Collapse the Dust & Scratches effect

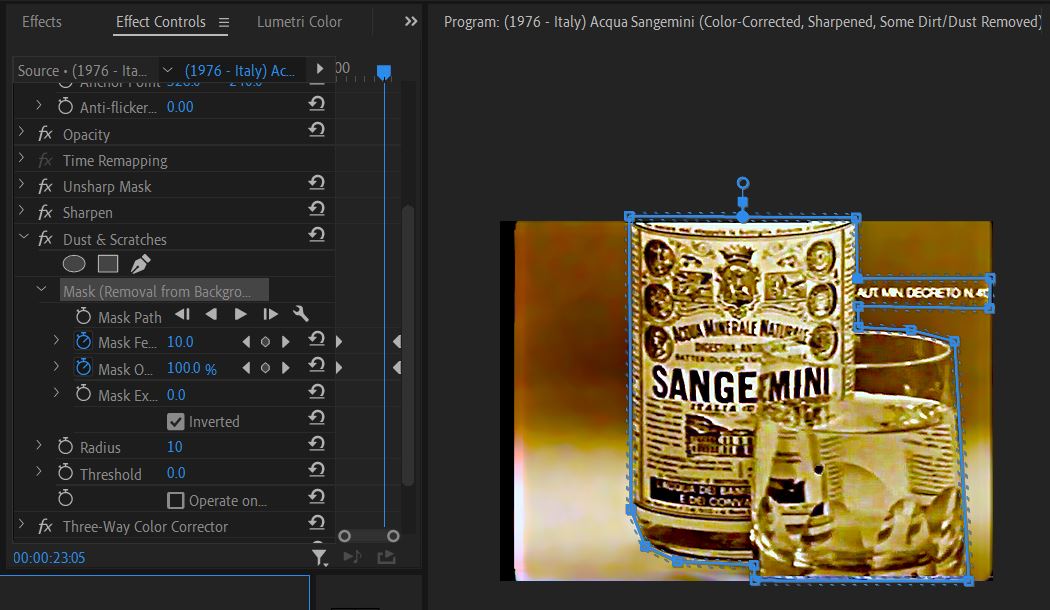pos(23,236)
